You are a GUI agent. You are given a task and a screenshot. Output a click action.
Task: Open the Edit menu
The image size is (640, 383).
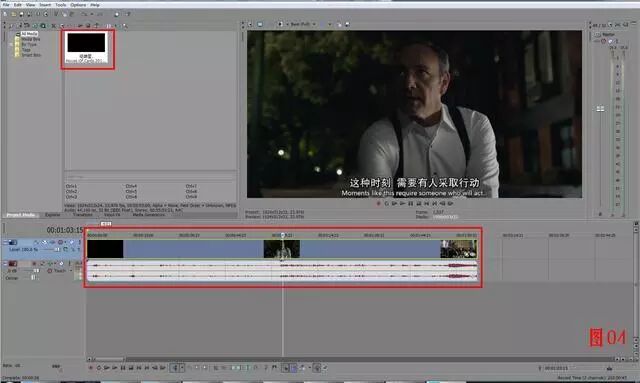tap(18, 5)
